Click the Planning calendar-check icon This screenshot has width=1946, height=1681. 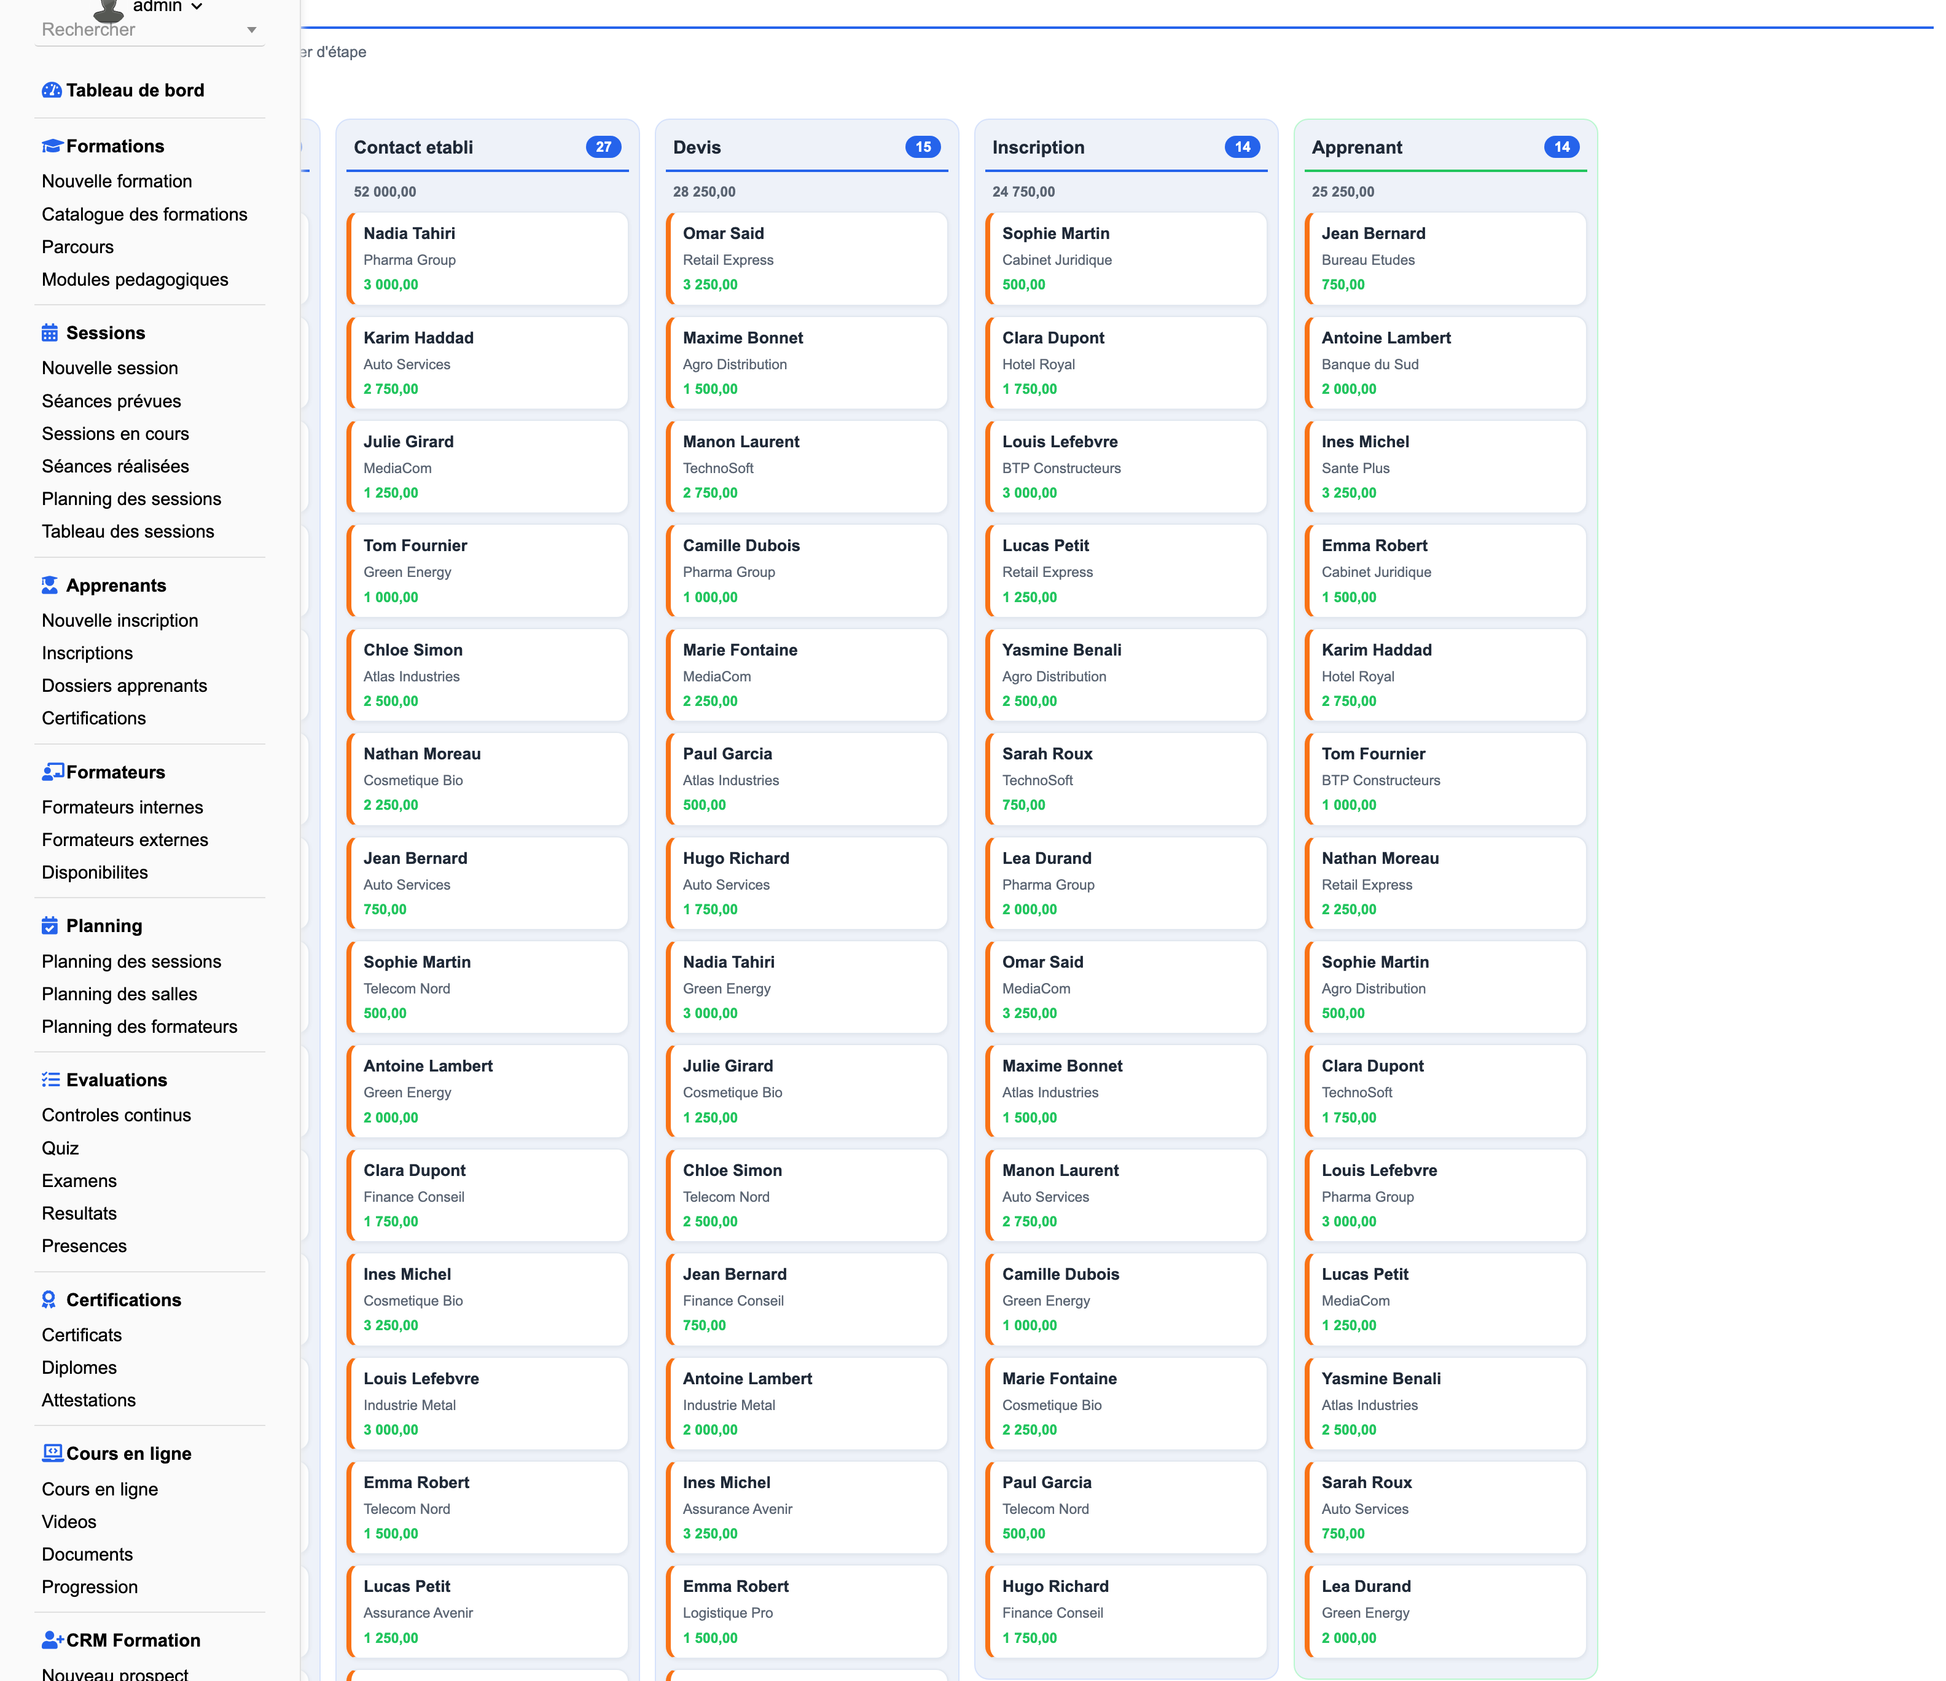(x=50, y=926)
